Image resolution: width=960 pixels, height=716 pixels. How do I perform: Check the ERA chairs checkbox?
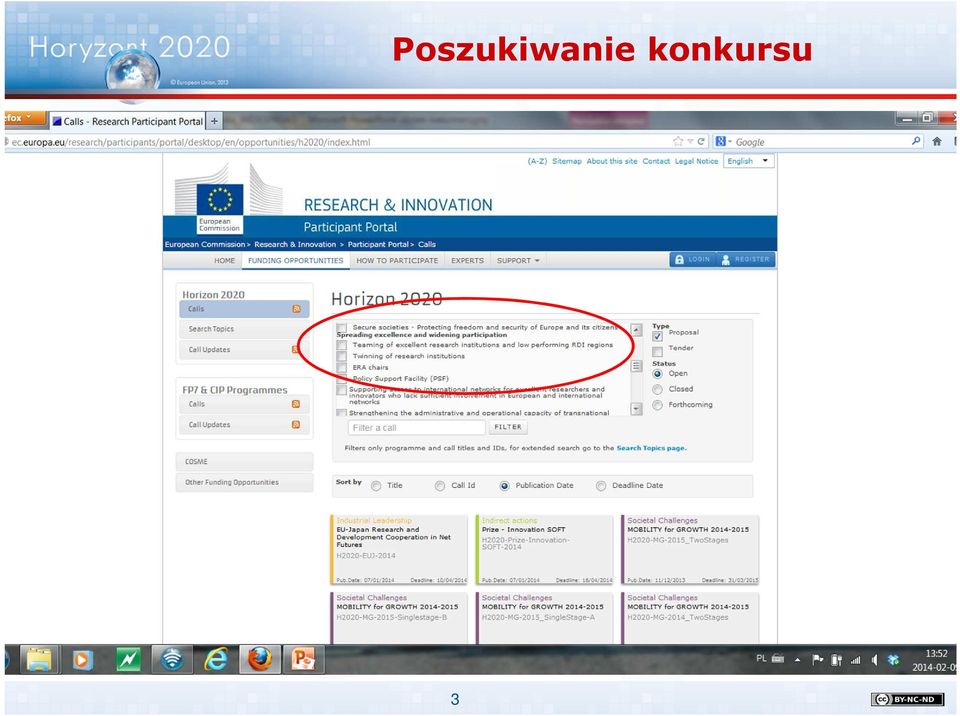[x=342, y=367]
